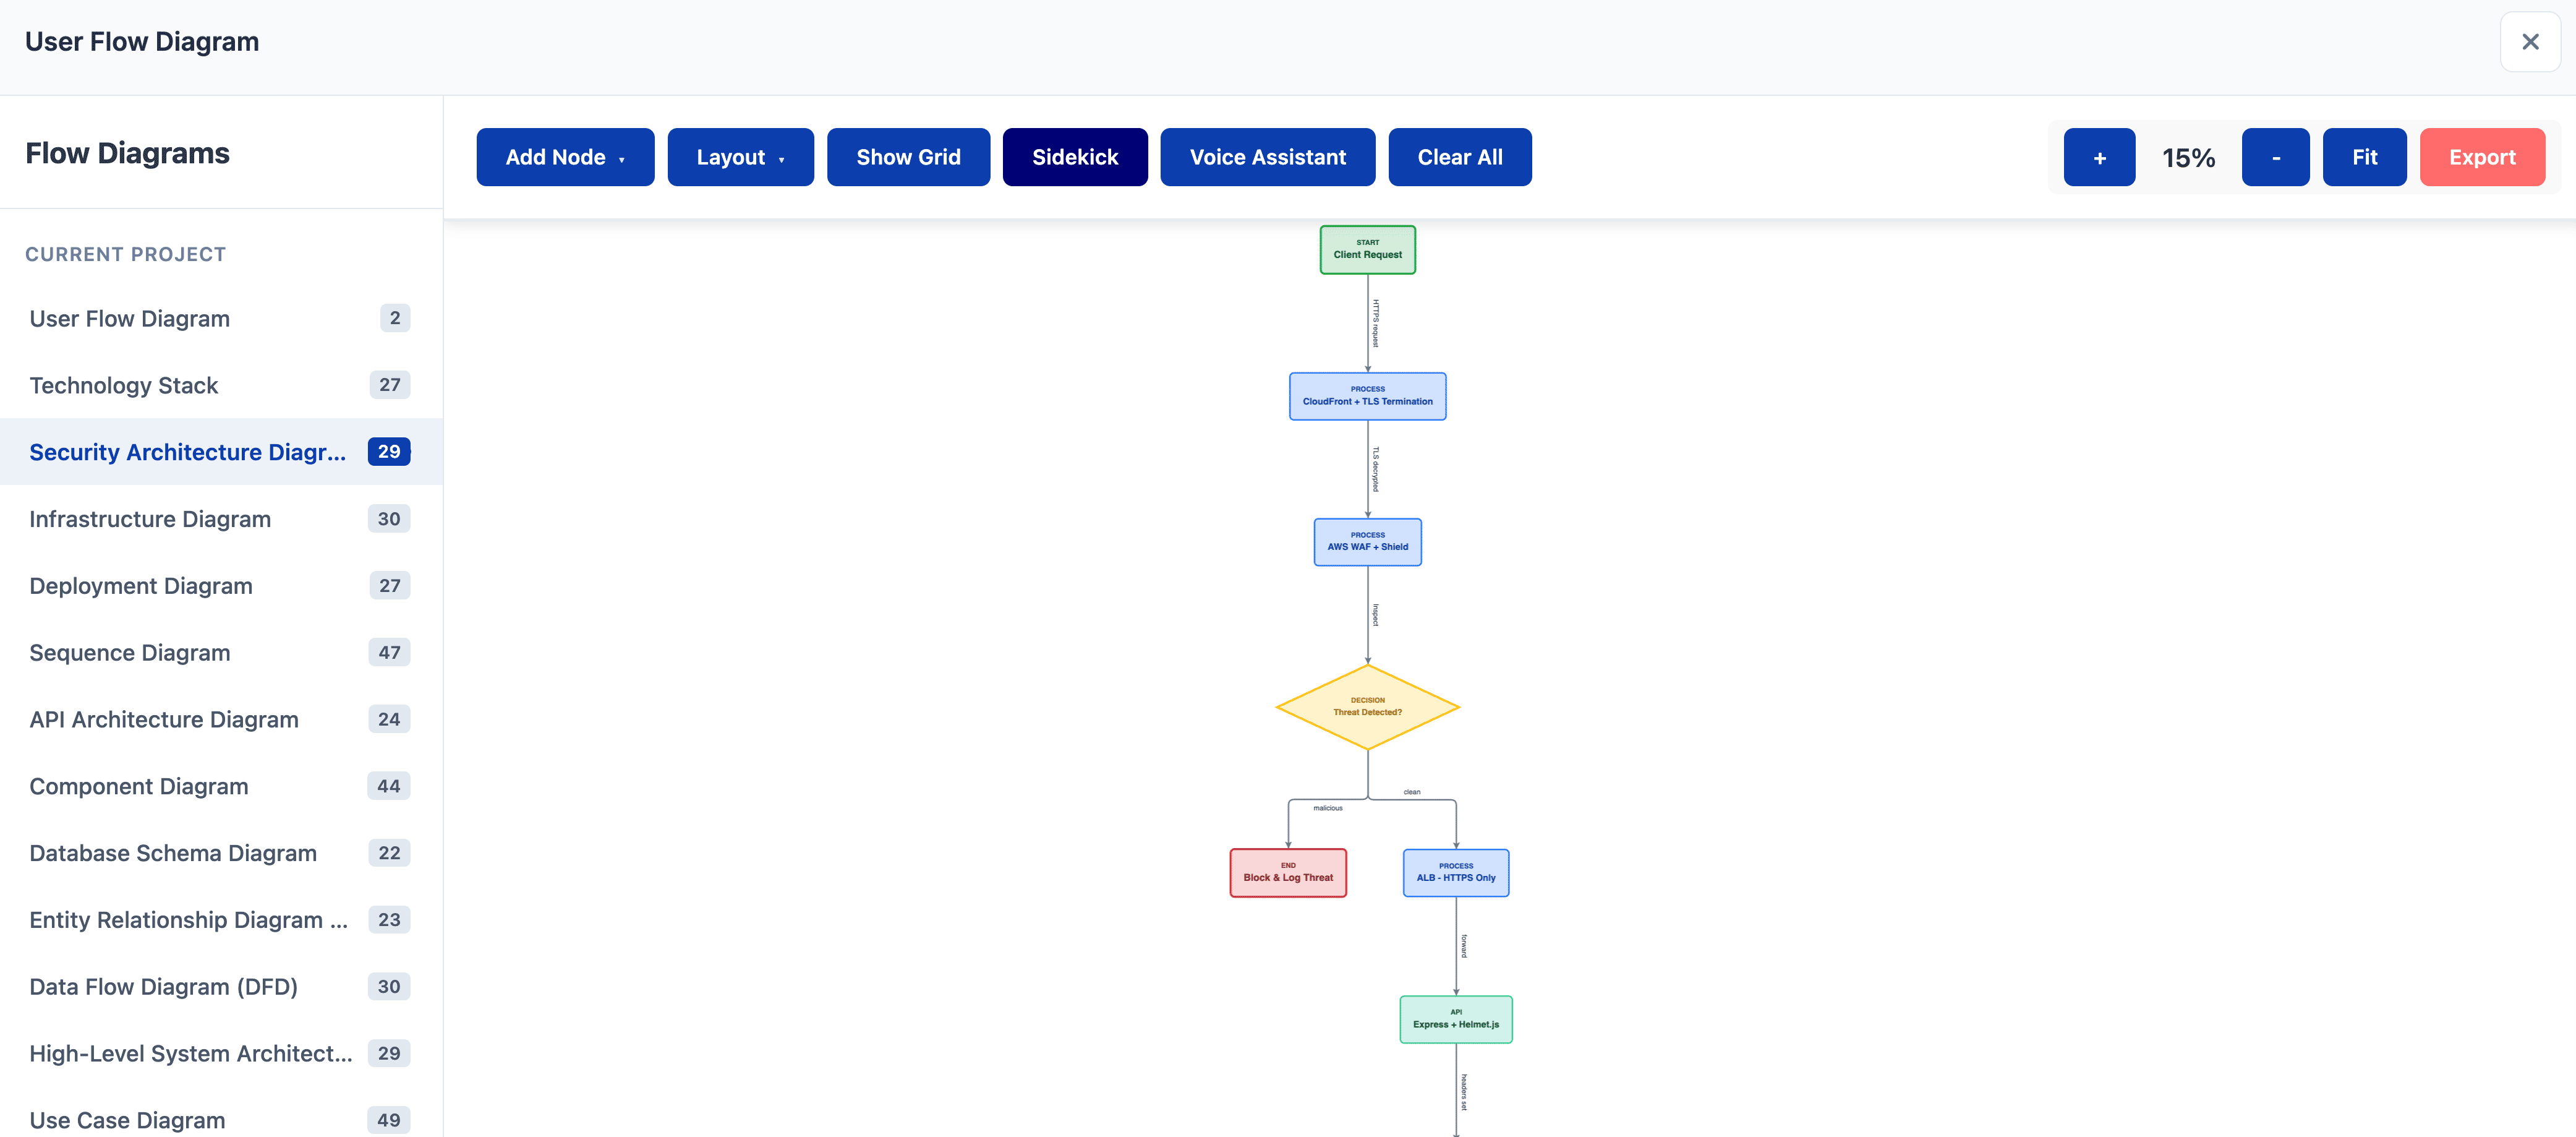2576x1137 pixels.
Task: Zoom in with the plus button
Action: click(x=2099, y=157)
